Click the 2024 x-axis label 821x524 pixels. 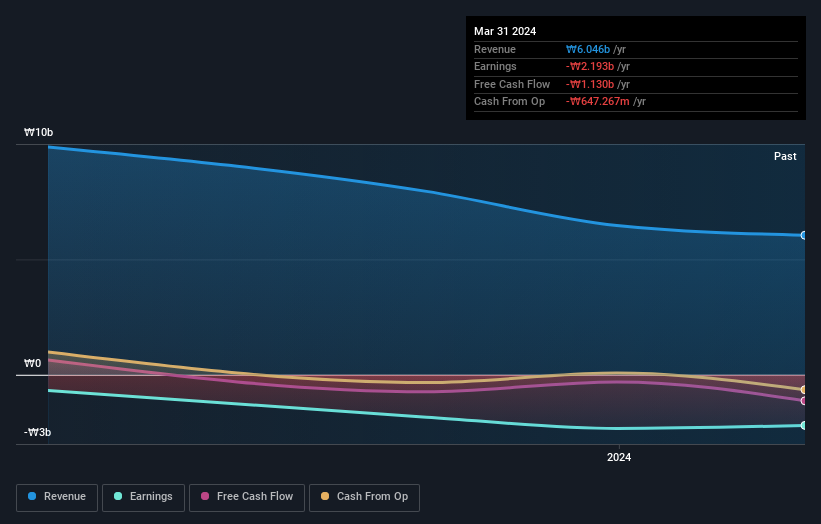click(619, 458)
